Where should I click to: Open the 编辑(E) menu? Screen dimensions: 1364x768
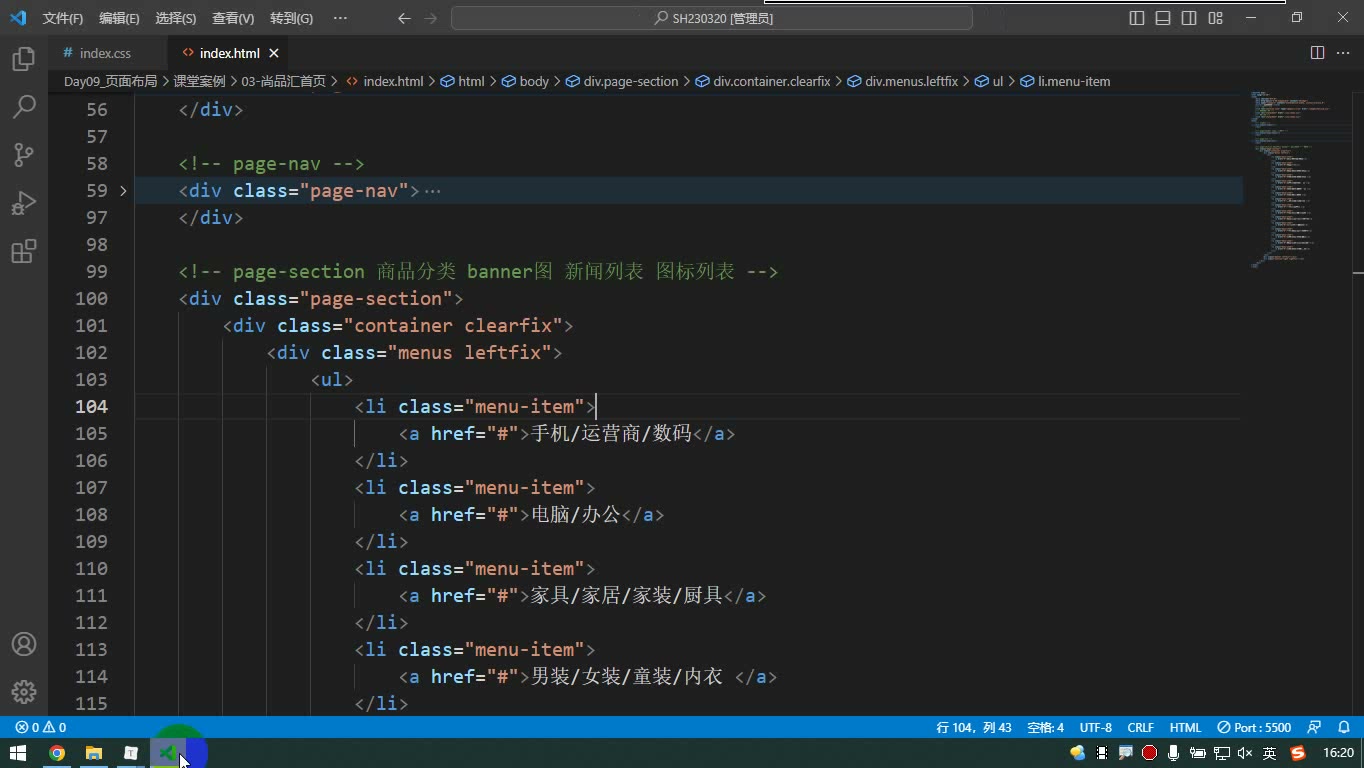pyautogui.click(x=120, y=18)
